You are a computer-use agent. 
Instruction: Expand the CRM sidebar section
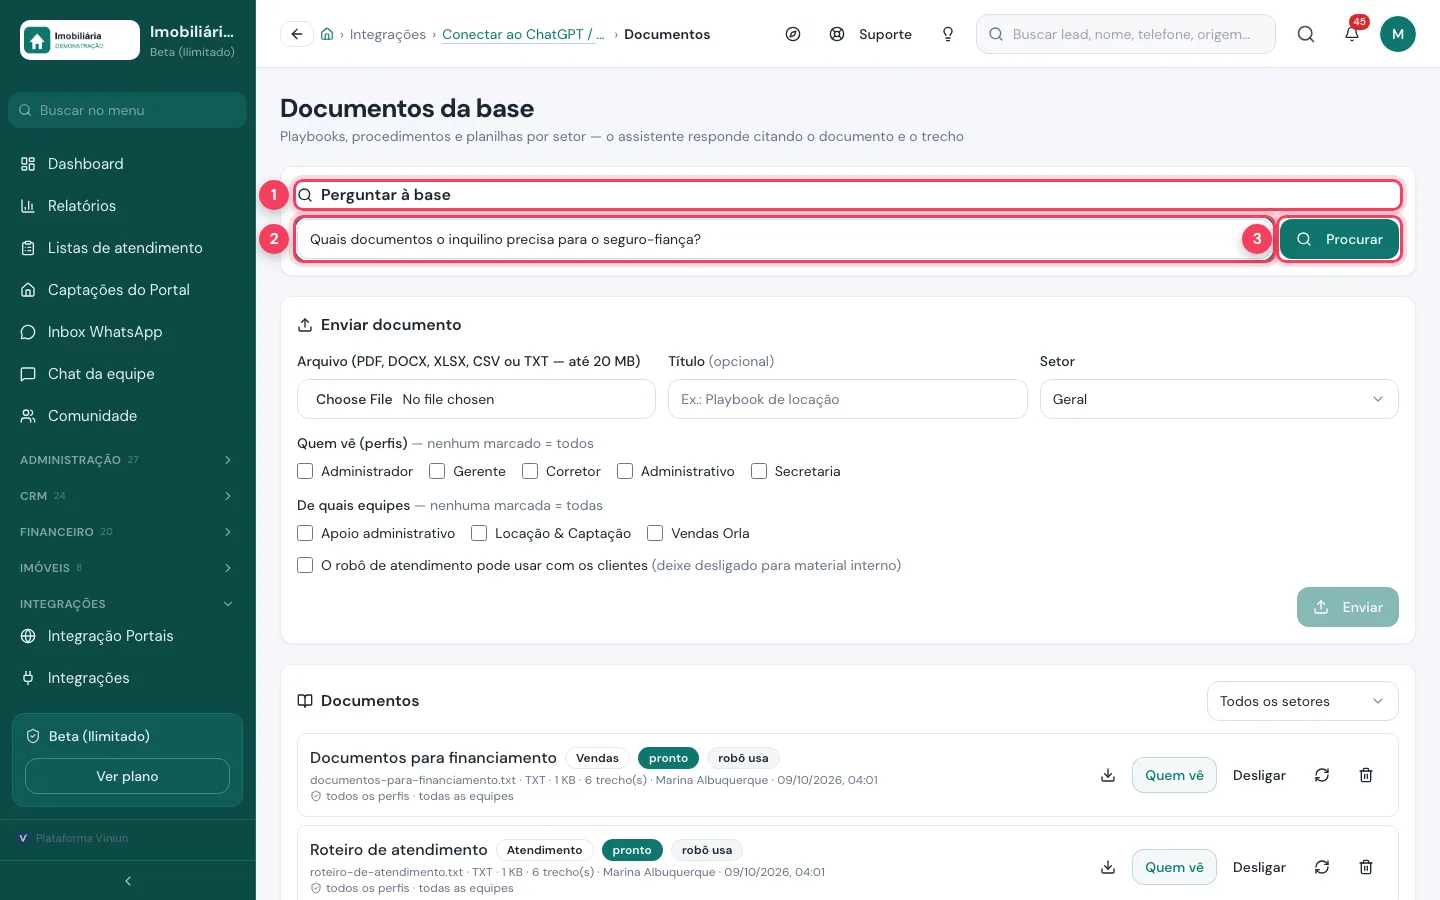click(127, 496)
